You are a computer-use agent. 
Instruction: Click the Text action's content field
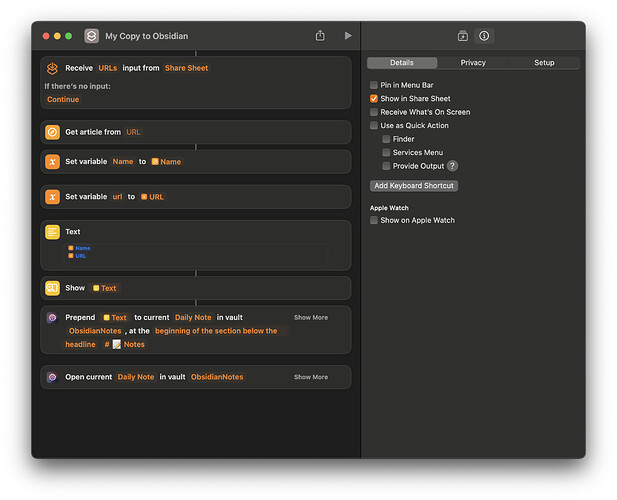tap(195, 255)
